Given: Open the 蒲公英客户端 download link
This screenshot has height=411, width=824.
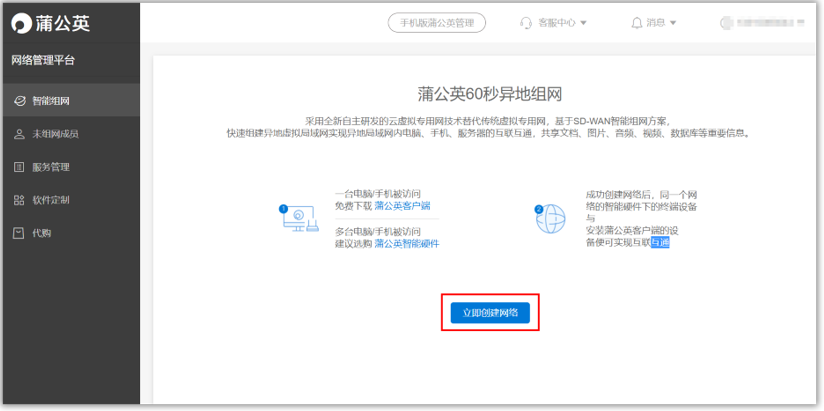Looking at the screenshot, I should point(403,206).
